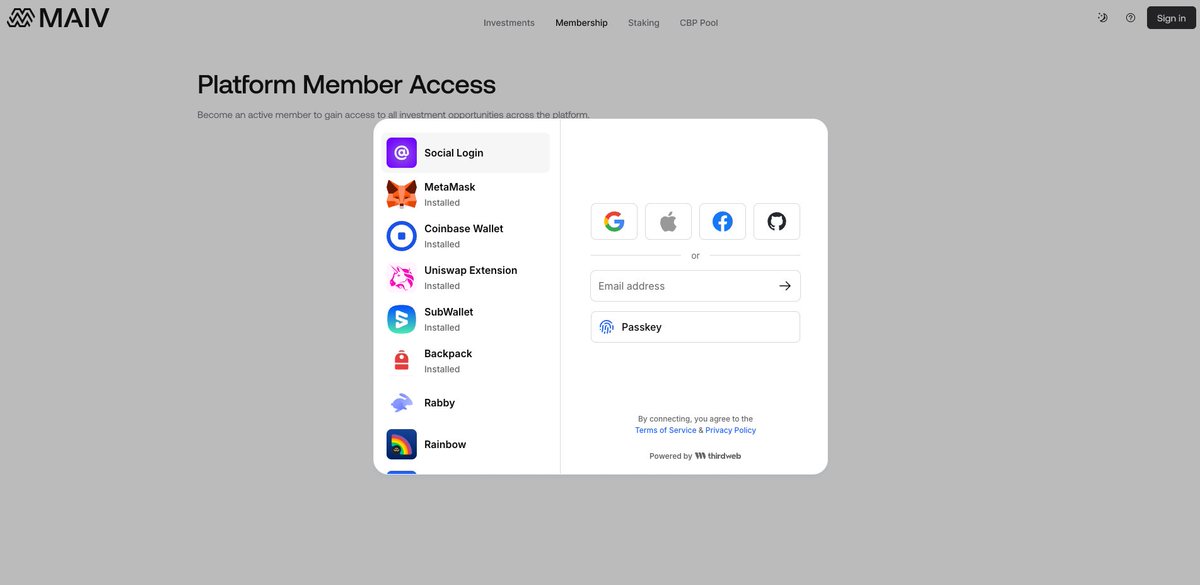Click the Social Login @ icon
Viewport: 1200px width, 585px height.
[401, 153]
